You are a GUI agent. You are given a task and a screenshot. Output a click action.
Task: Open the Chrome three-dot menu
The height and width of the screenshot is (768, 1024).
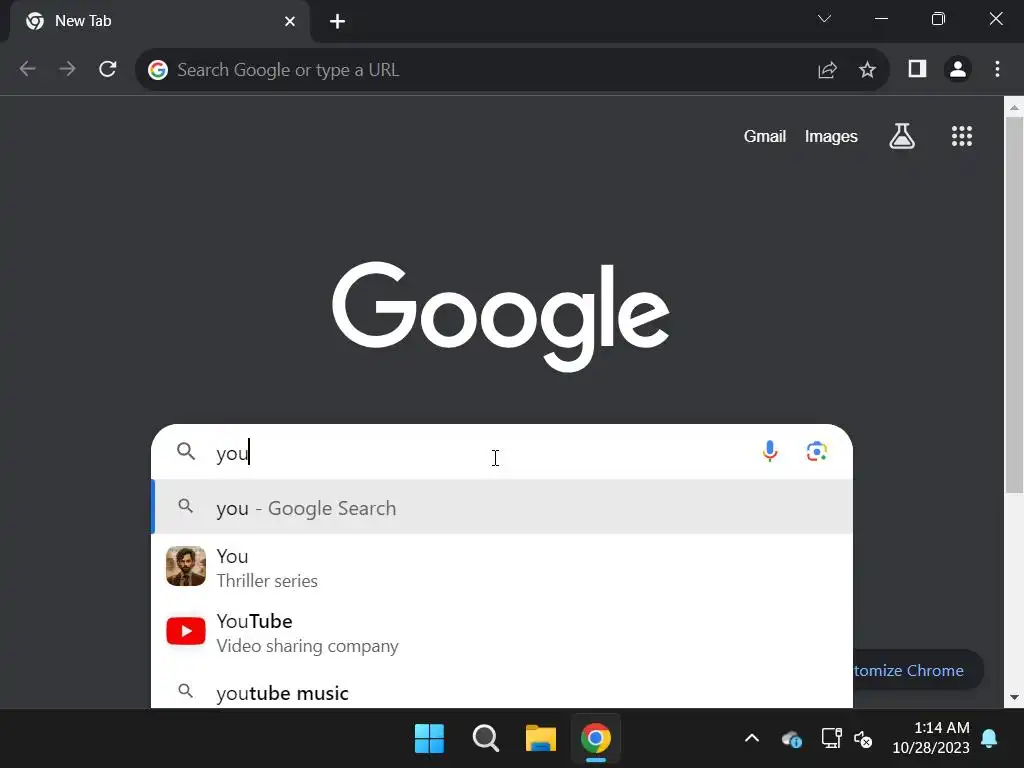tap(997, 69)
